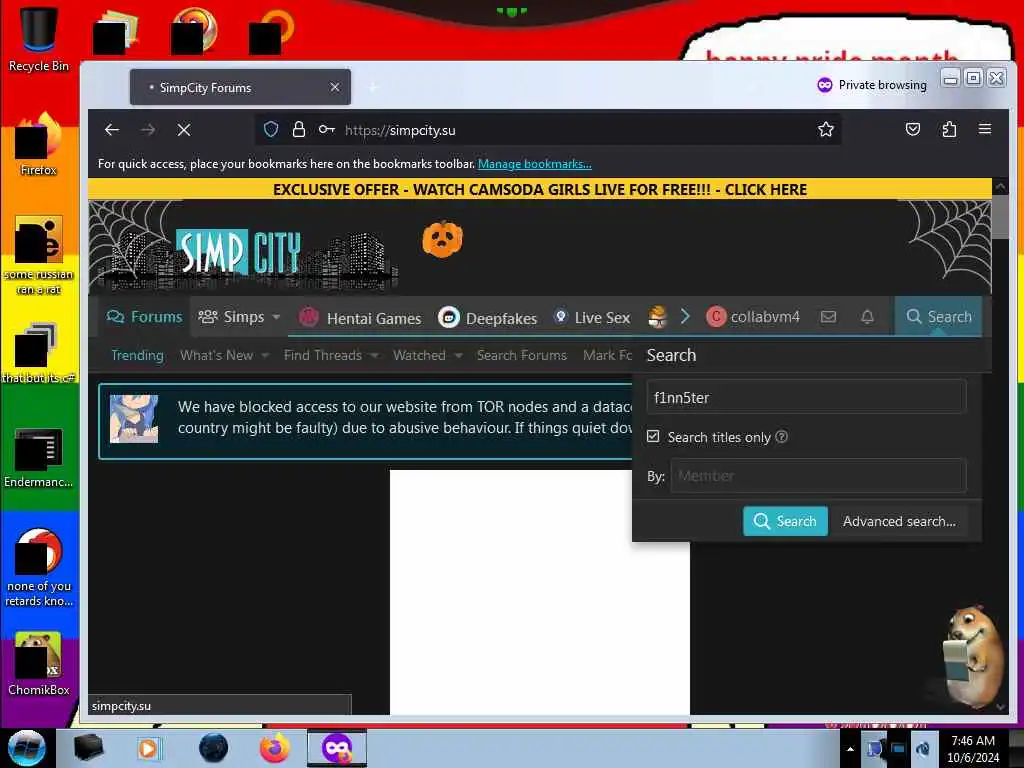Open the Extensions puzzle icon
This screenshot has height=768, width=1024.
[949, 129]
